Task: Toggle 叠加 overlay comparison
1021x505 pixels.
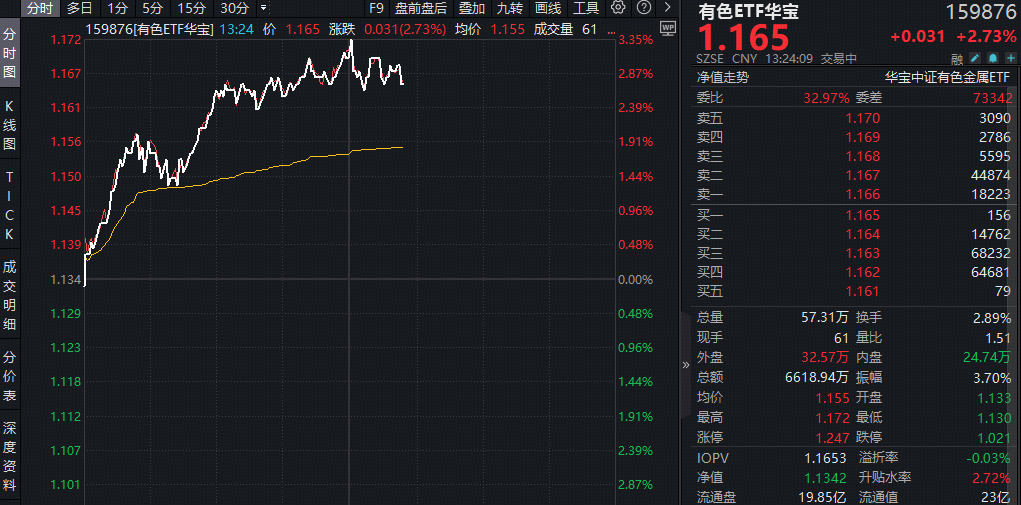Action: [x=472, y=8]
